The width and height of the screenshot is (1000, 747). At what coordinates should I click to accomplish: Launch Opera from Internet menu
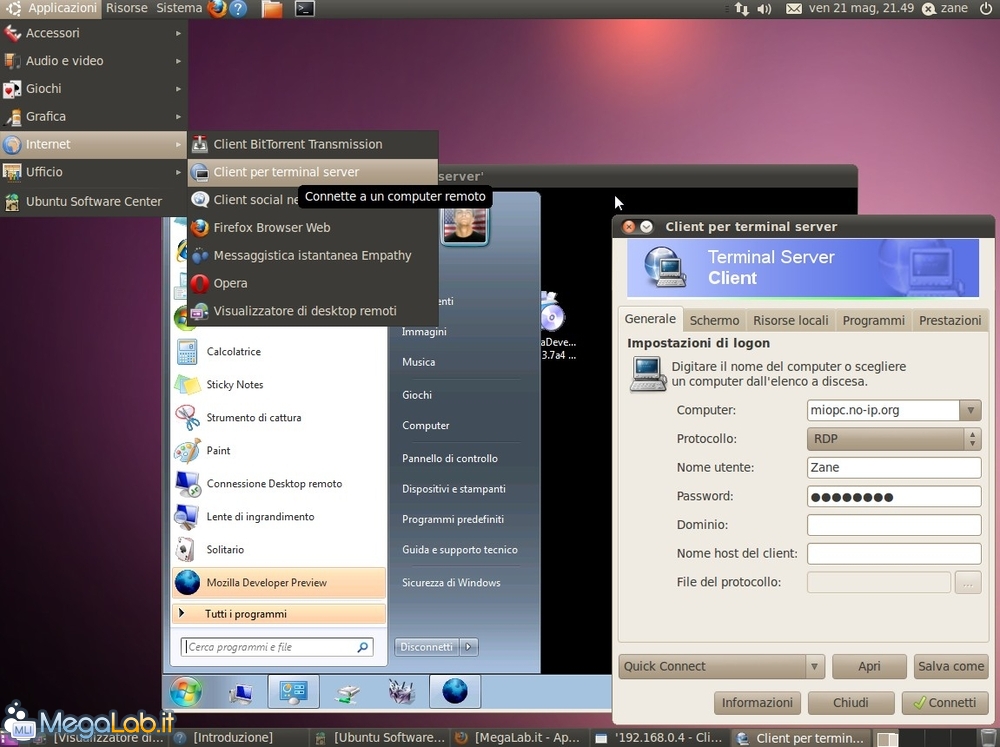tap(313, 283)
